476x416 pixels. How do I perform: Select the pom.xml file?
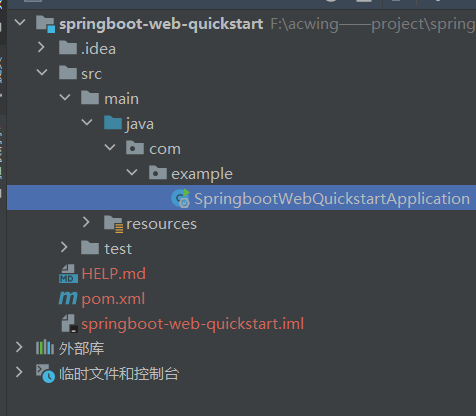(113, 299)
